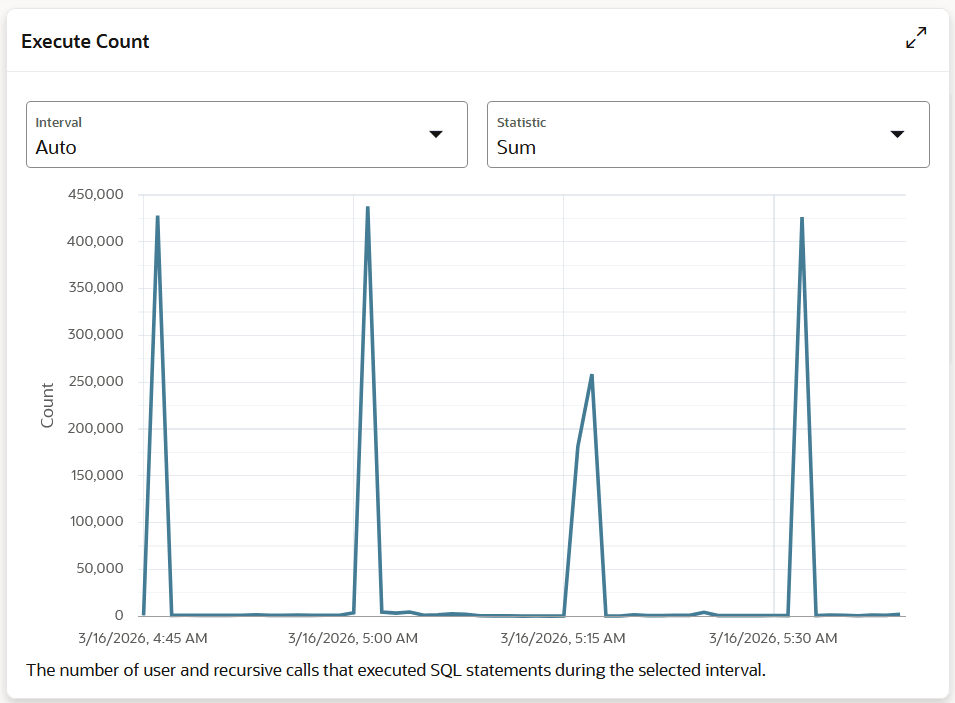Image resolution: width=955 pixels, height=703 pixels.
Task: Open the Statistic dropdown set to Sum
Action: (x=708, y=135)
